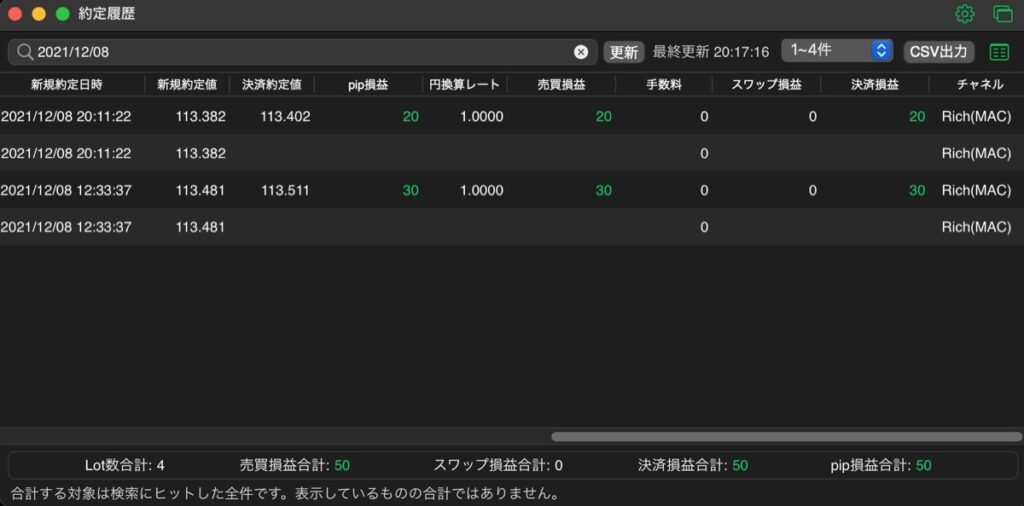This screenshot has width=1024, height=506.
Task: Click the 決済損益 column header
Action: coord(874,84)
